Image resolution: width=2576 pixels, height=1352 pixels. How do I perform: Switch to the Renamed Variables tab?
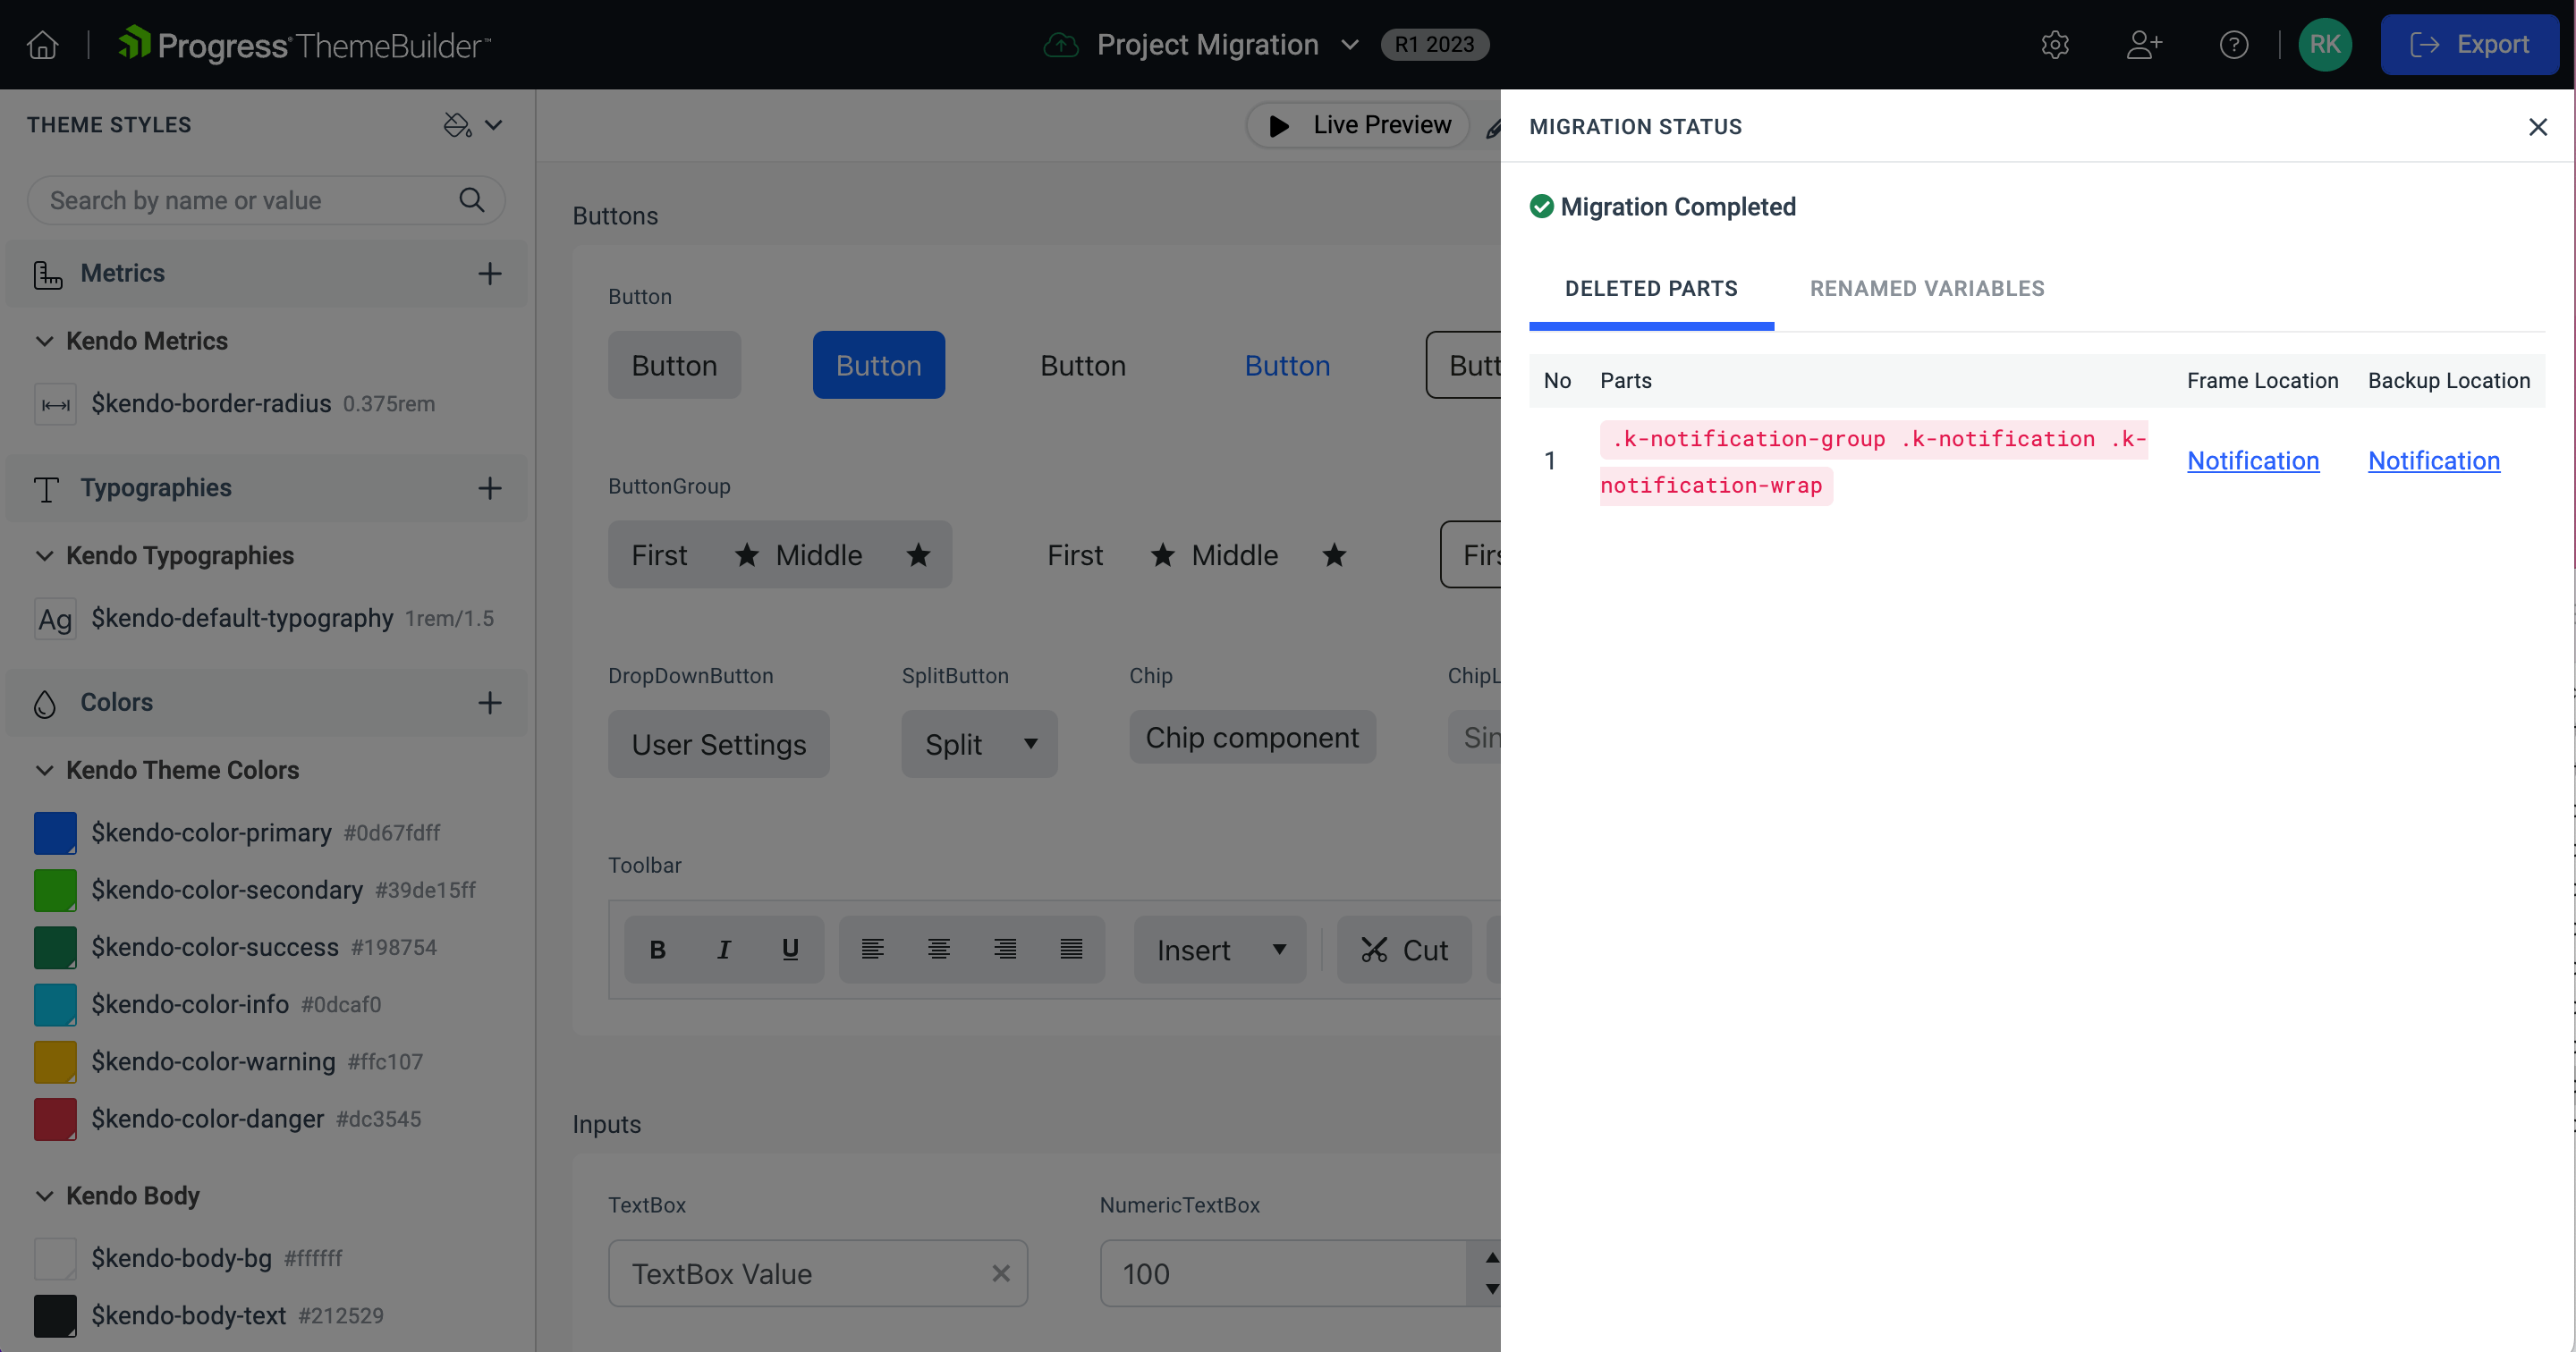(x=1927, y=288)
